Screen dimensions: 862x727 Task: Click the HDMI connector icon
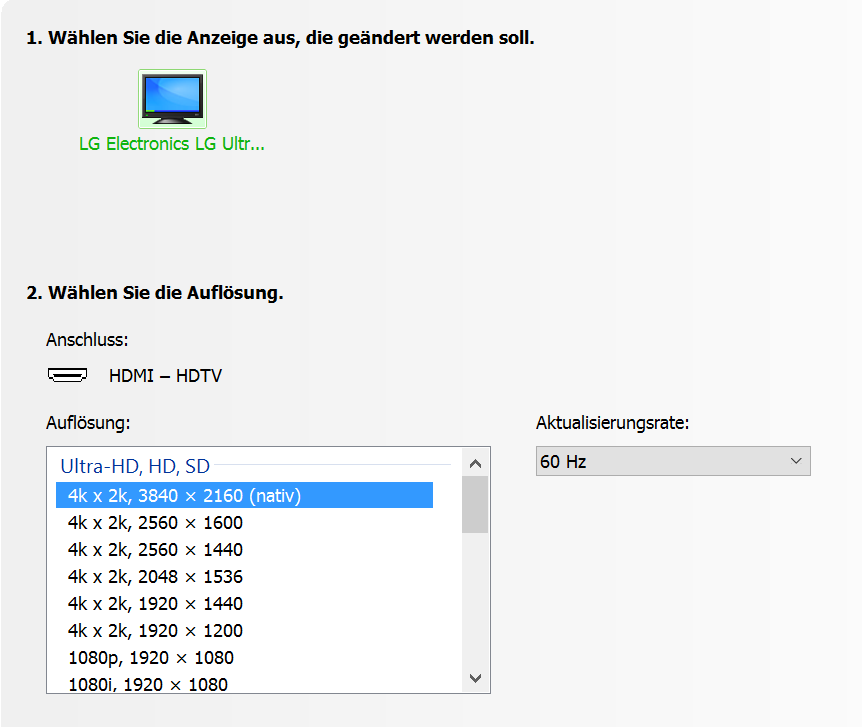(x=68, y=375)
